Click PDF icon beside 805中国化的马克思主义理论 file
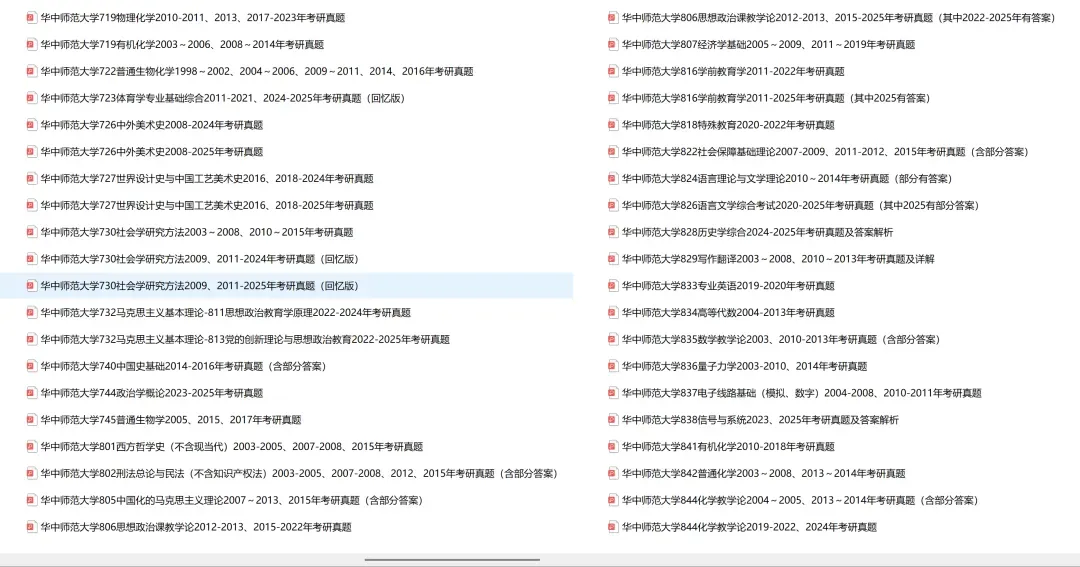Screen dimensions: 1080x567 point(31,501)
